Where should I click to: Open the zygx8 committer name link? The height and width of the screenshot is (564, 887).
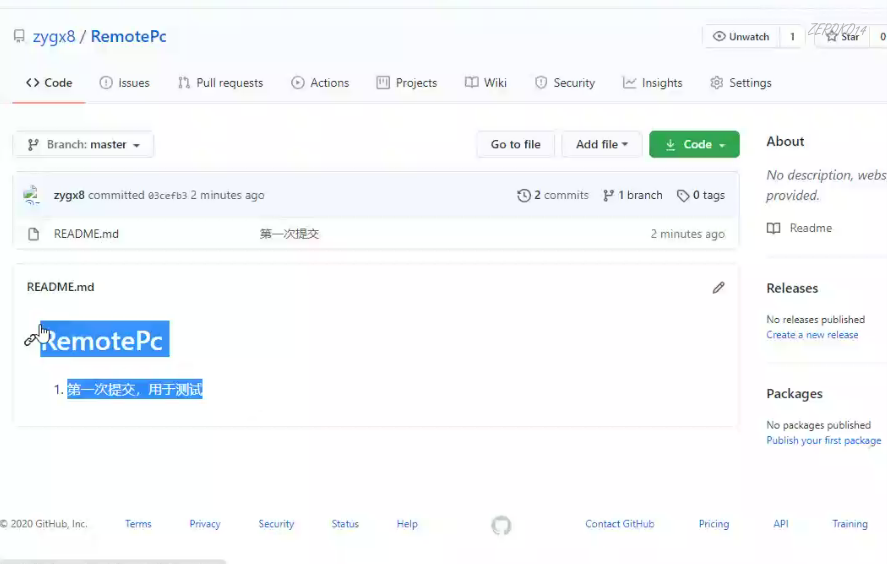[x=69, y=195]
